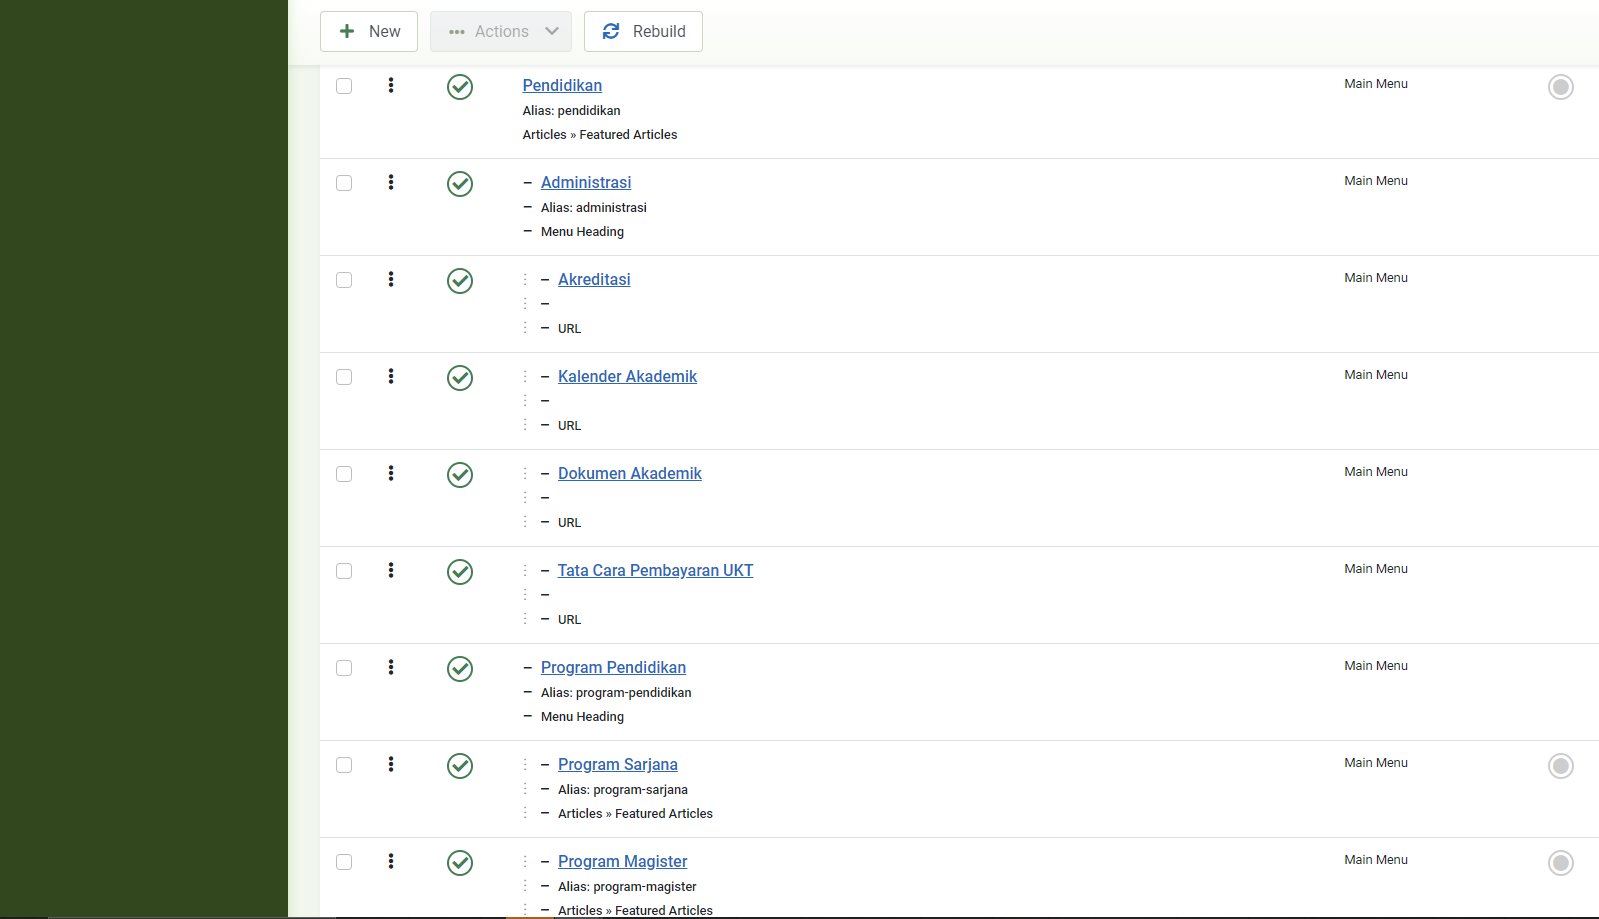Open the three-dot menu for Program Sarjana
Image resolution: width=1599 pixels, height=919 pixels.
tap(391, 764)
